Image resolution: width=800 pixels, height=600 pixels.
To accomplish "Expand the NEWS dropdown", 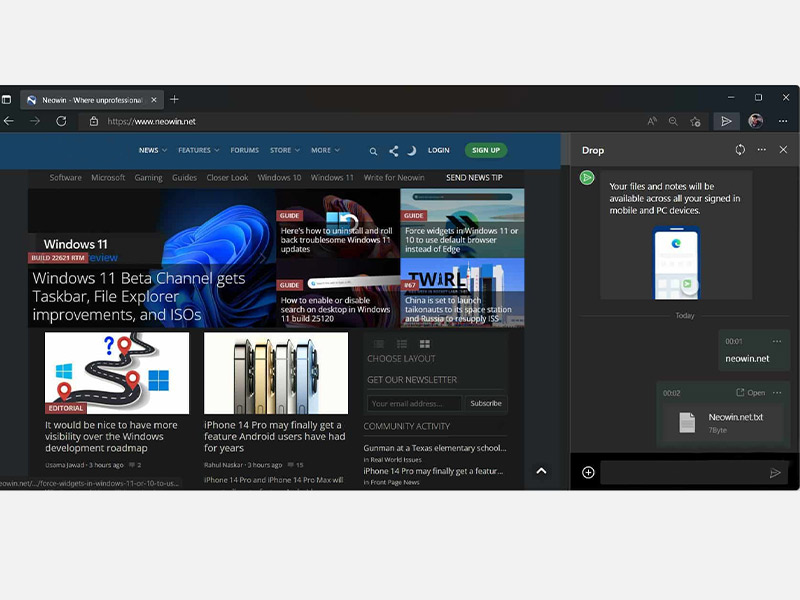I will (153, 151).
